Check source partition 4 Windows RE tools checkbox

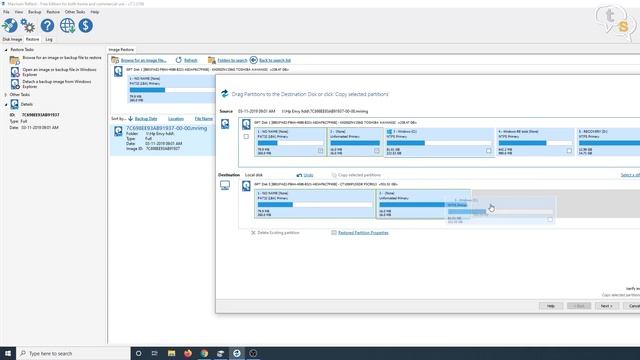[569, 151]
